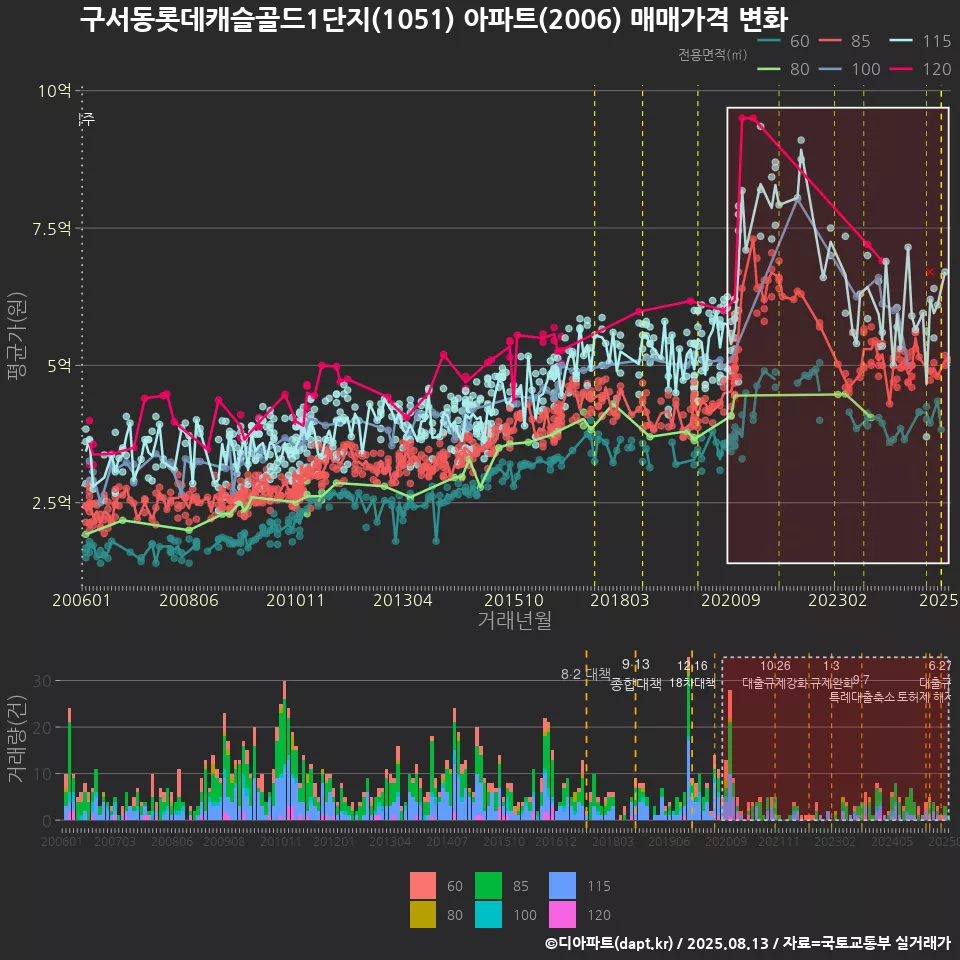Image resolution: width=960 pixels, height=960 pixels.
Task: Select the 60 line legend entry at top
Action: (784, 41)
